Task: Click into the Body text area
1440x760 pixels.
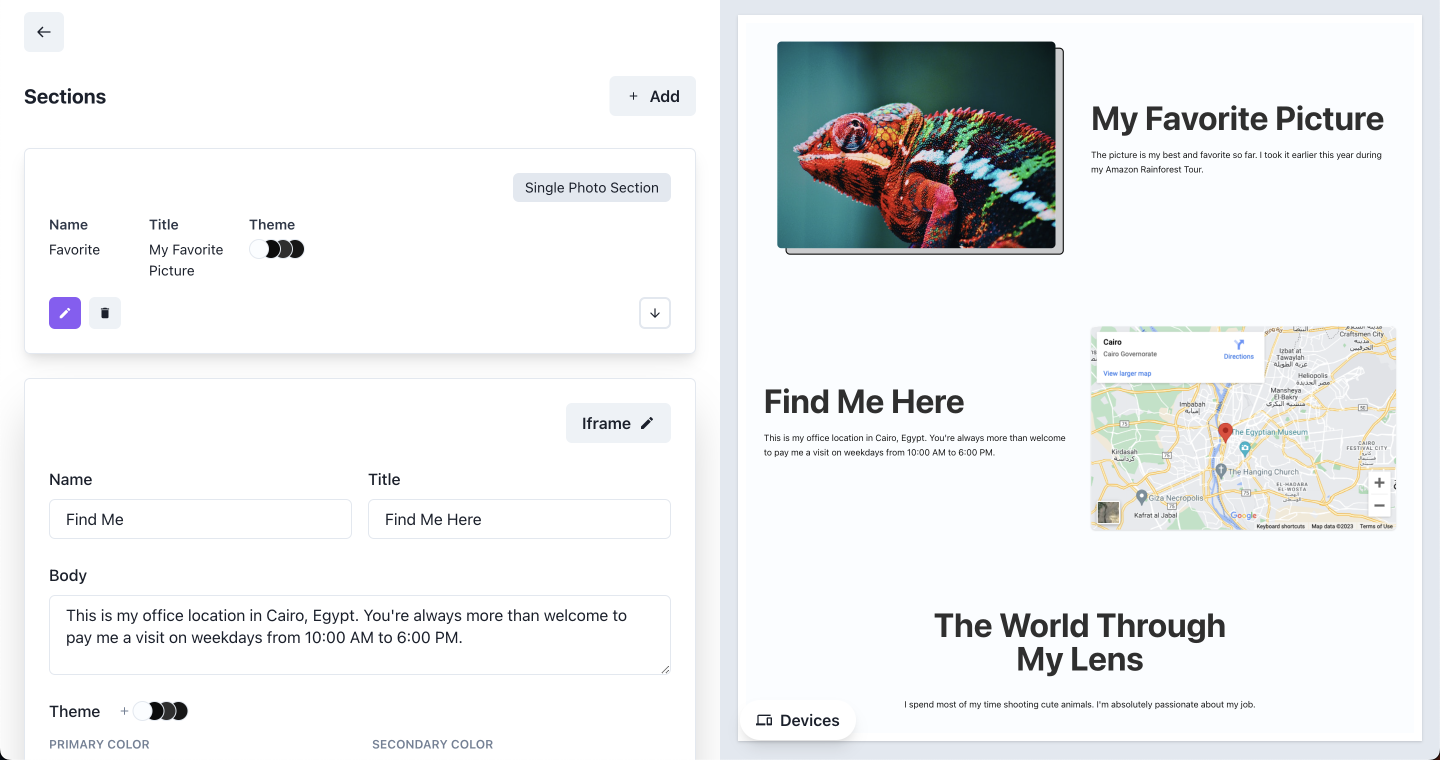Action: click(359, 634)
